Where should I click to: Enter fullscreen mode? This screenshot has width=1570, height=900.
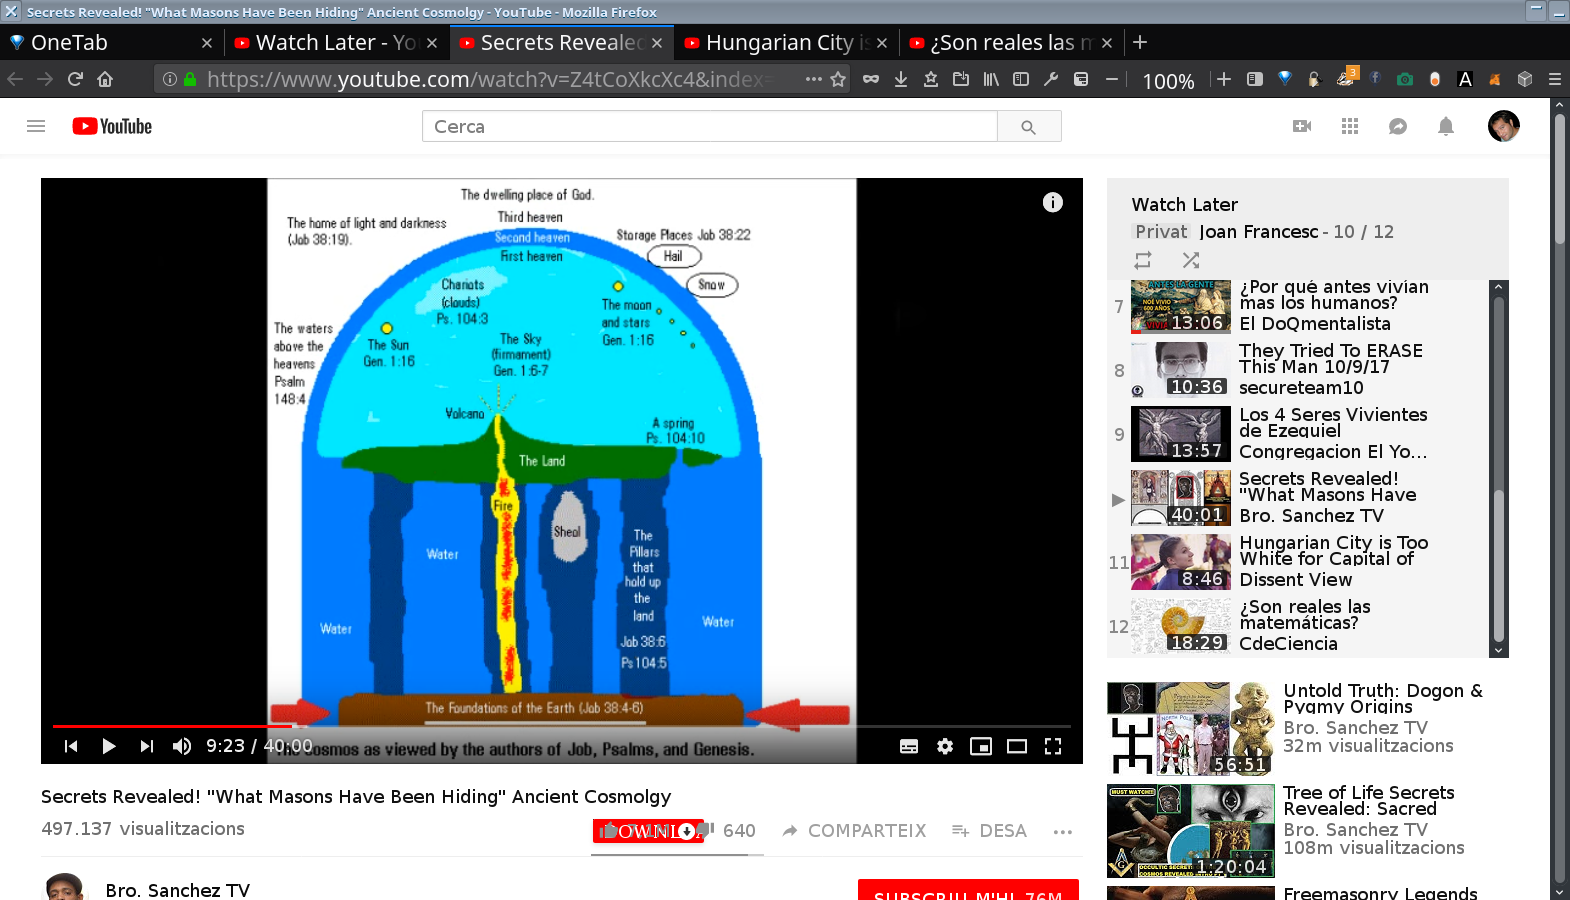pyautogui.click(x=1053, y=746)
